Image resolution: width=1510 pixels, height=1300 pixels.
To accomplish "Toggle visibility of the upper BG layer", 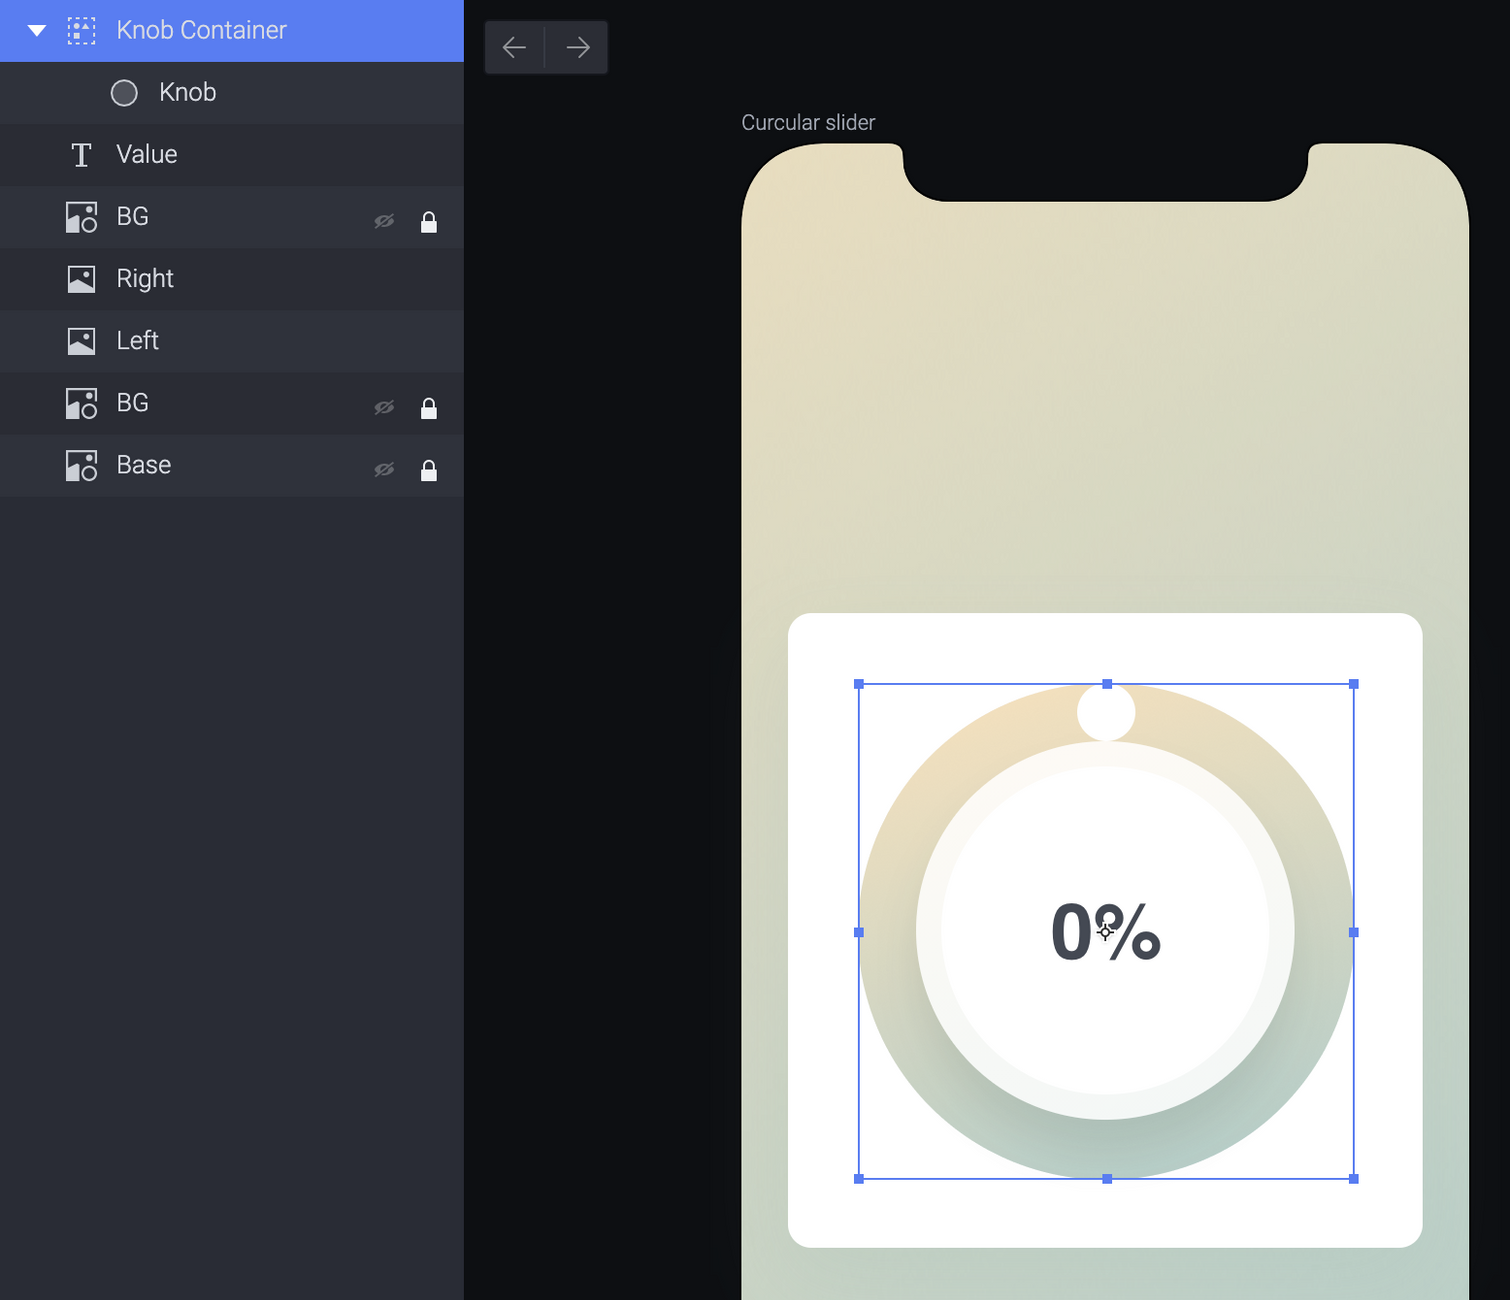I will click(x=384, y=221).
